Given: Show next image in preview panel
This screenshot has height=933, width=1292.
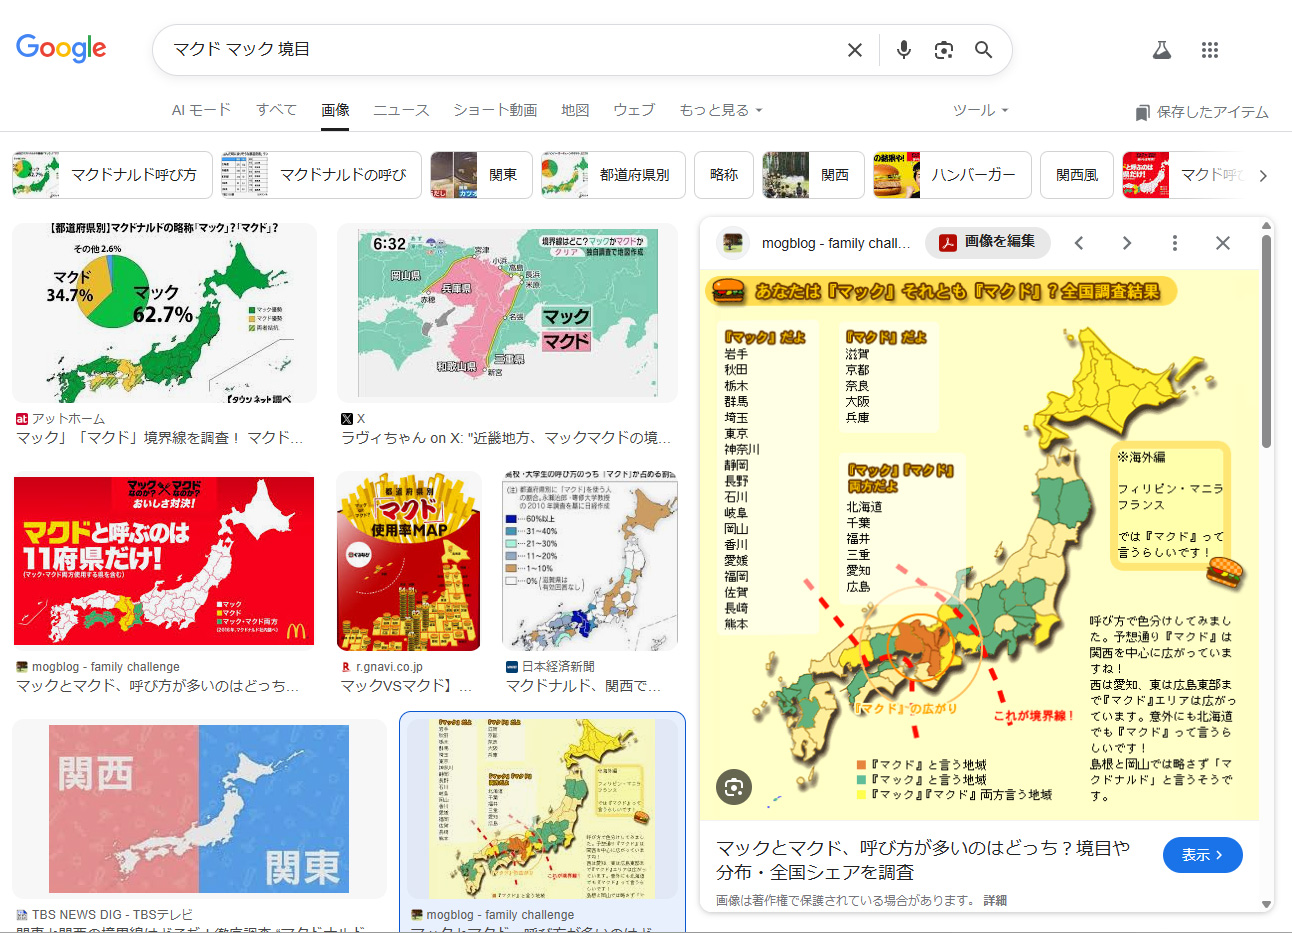Looking at the screenshot, I should pos(1127,243).
